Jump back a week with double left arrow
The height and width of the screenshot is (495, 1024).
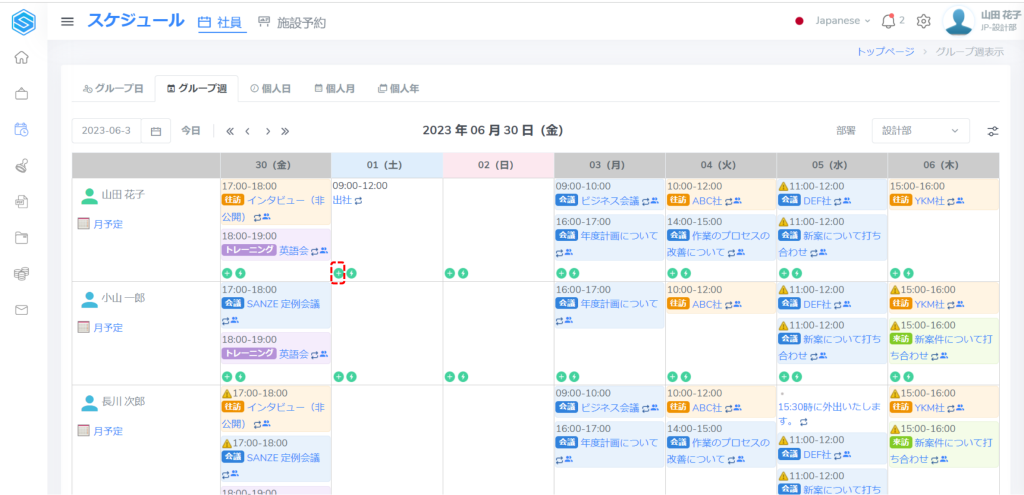[x=230, y=131]
